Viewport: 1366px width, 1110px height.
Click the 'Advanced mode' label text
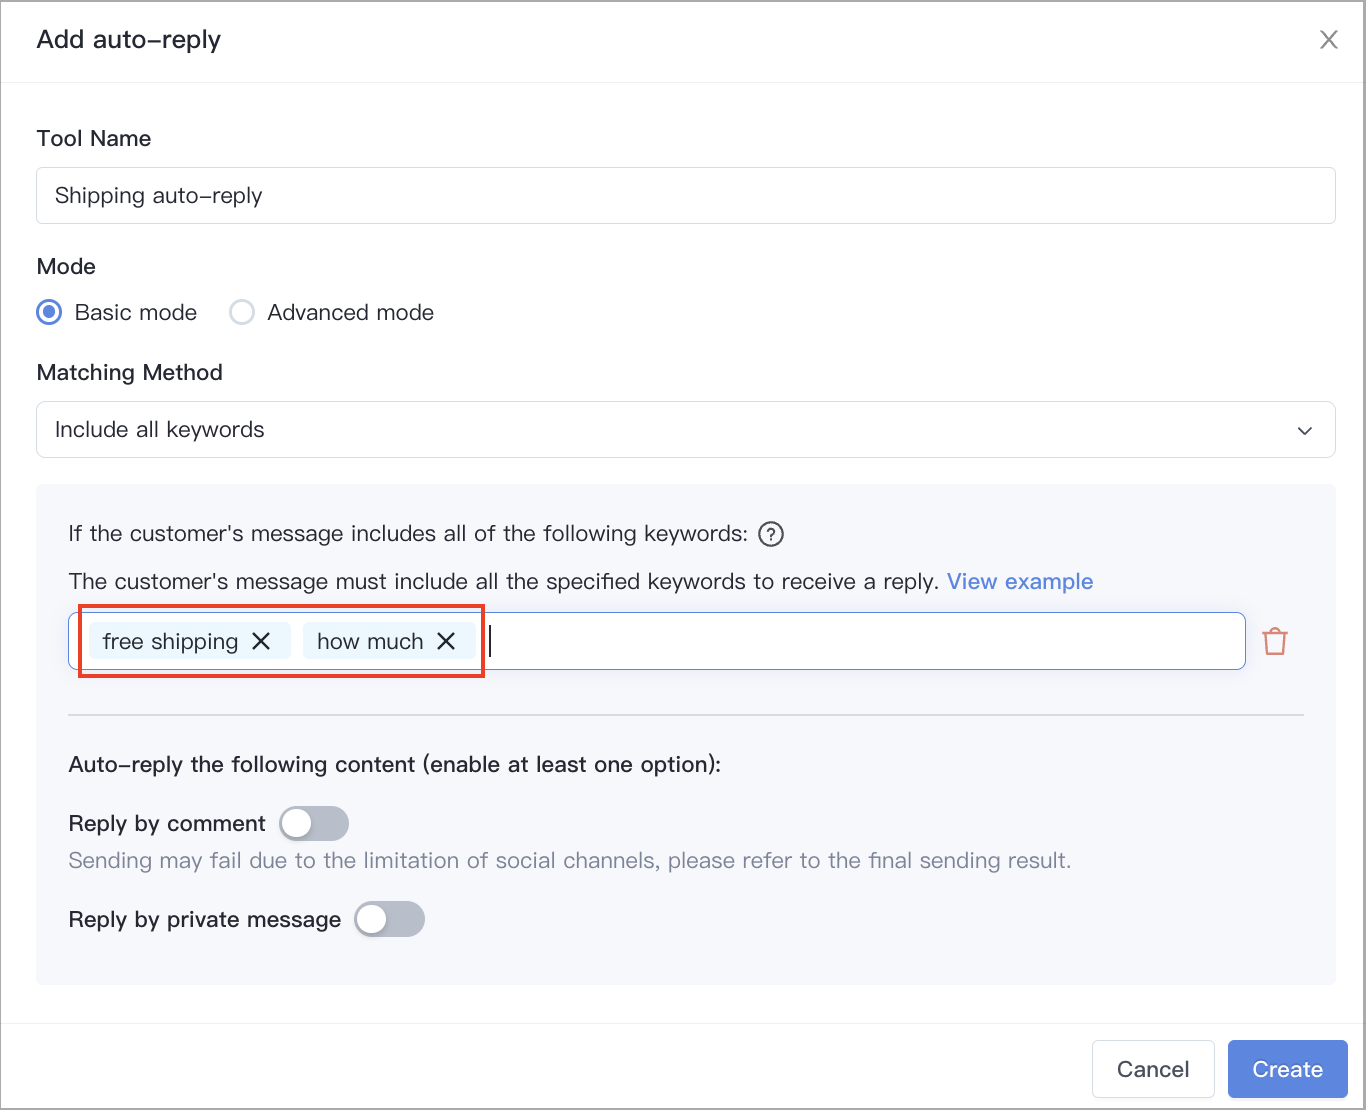click(350, 312)
